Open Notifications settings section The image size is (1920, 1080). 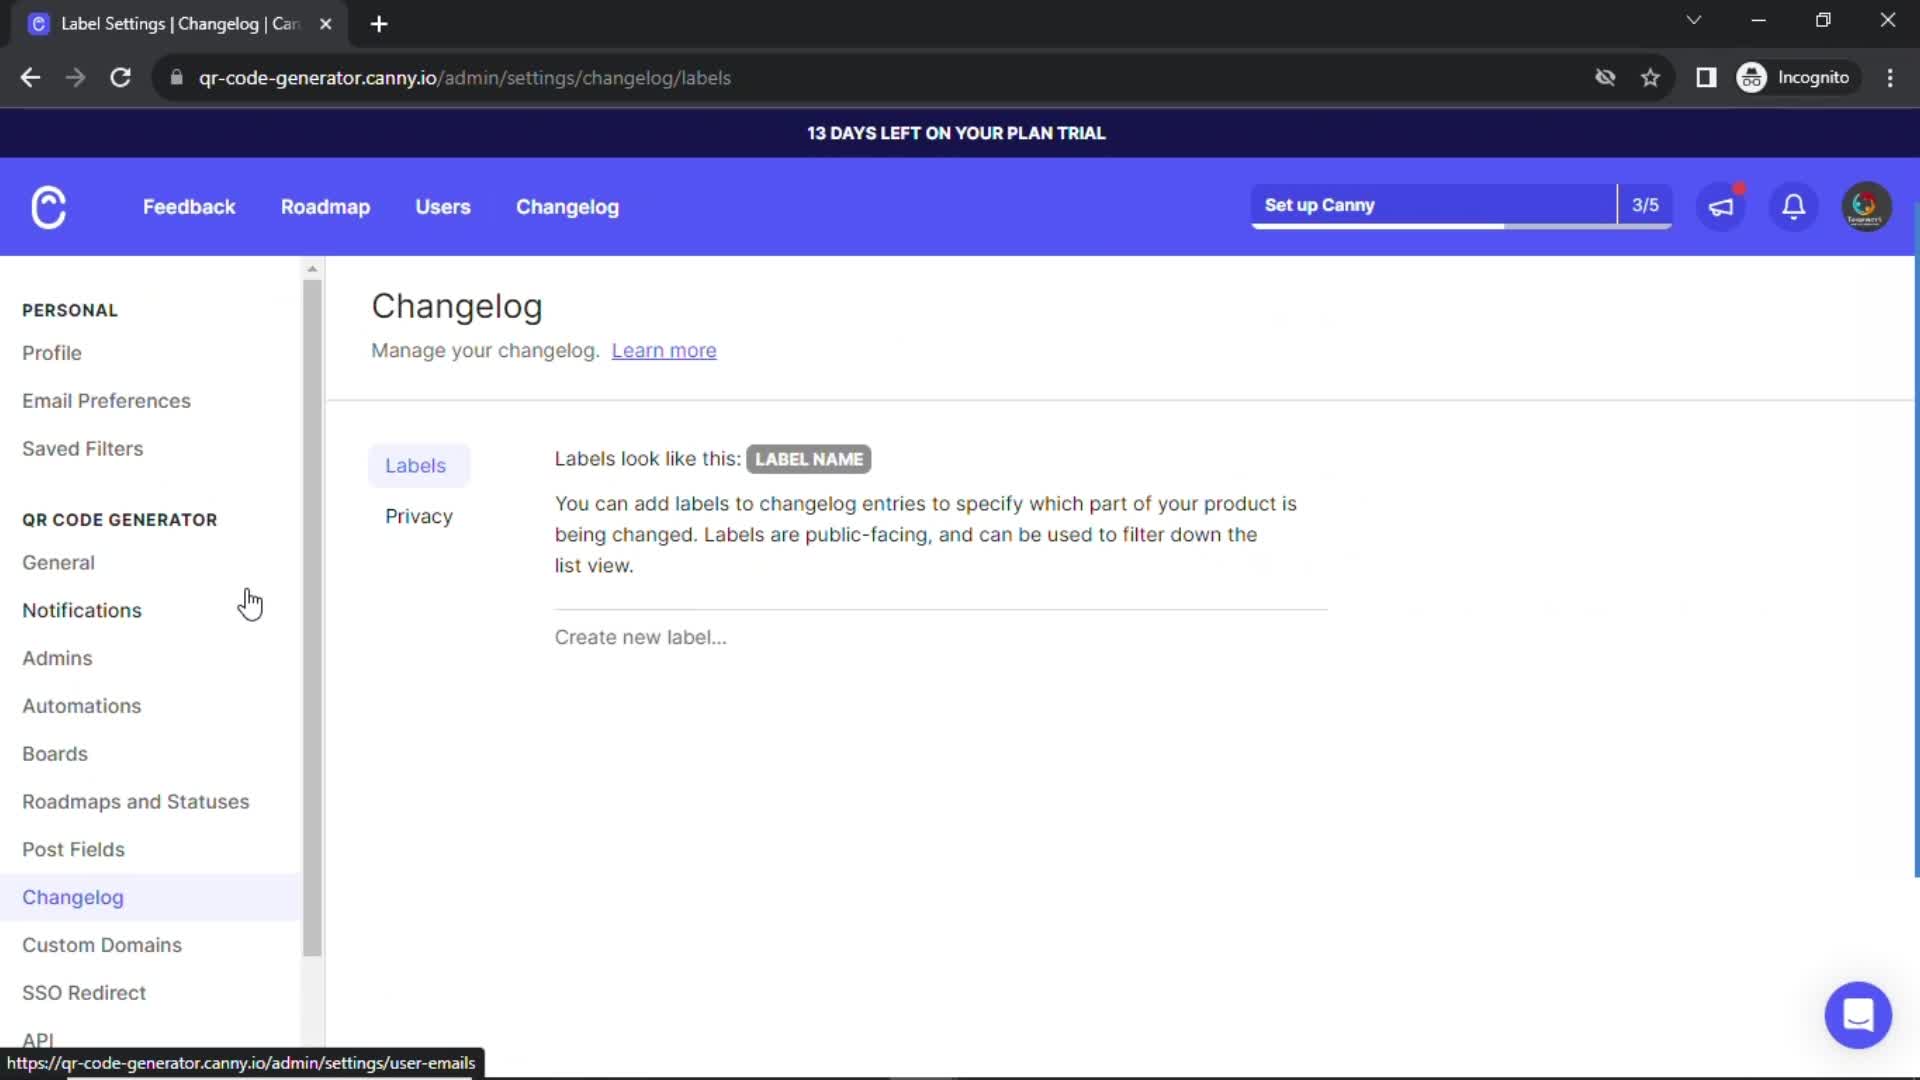(80, 611)
